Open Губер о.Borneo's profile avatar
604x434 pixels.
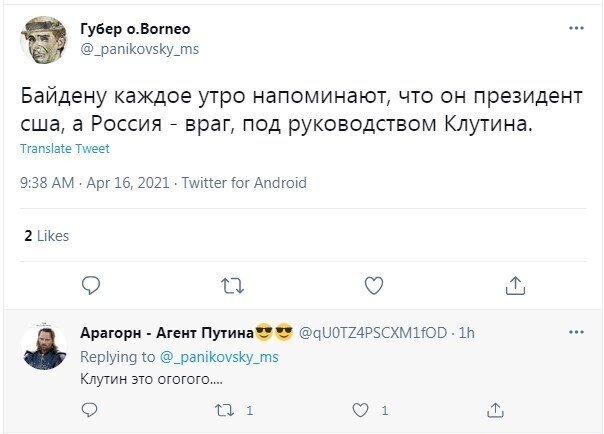click(45, 39)
